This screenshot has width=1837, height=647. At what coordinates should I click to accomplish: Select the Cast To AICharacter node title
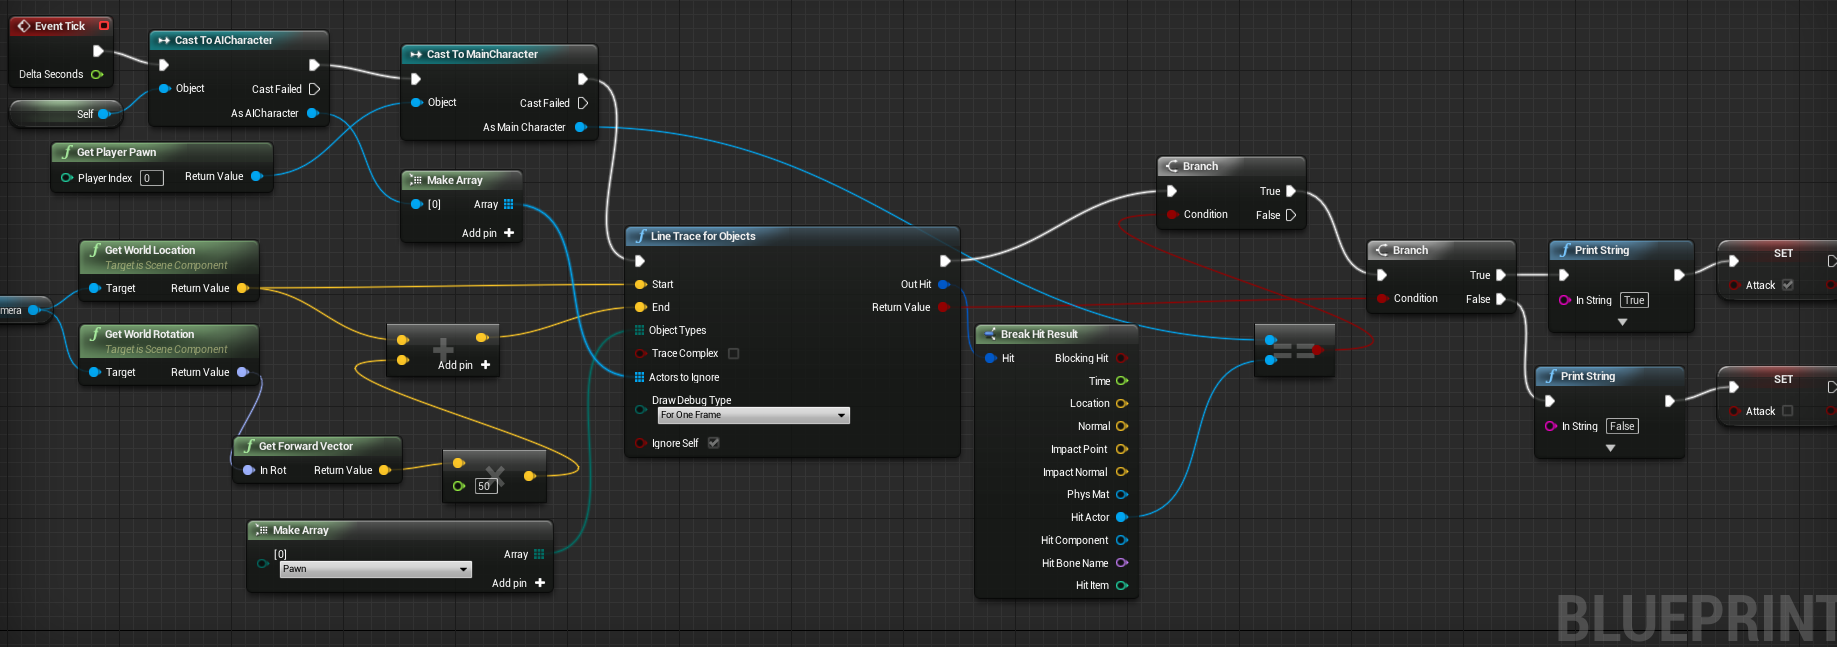(x=224, y=40)
